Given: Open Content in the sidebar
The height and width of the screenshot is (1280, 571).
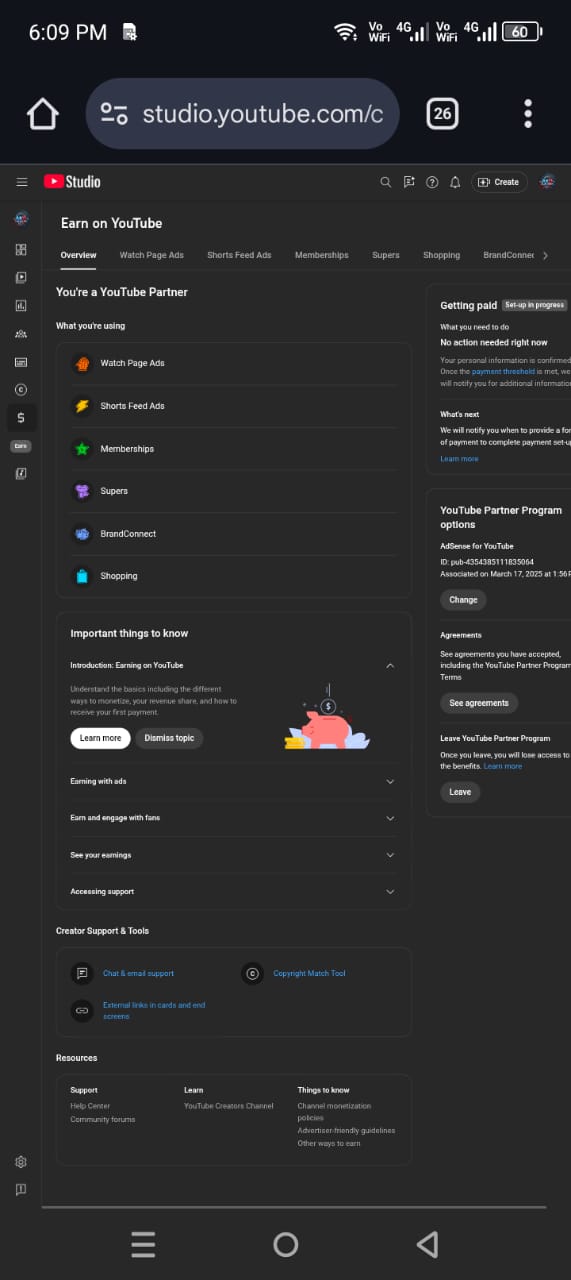Looking at the screenshot, I should pos(21,277).
